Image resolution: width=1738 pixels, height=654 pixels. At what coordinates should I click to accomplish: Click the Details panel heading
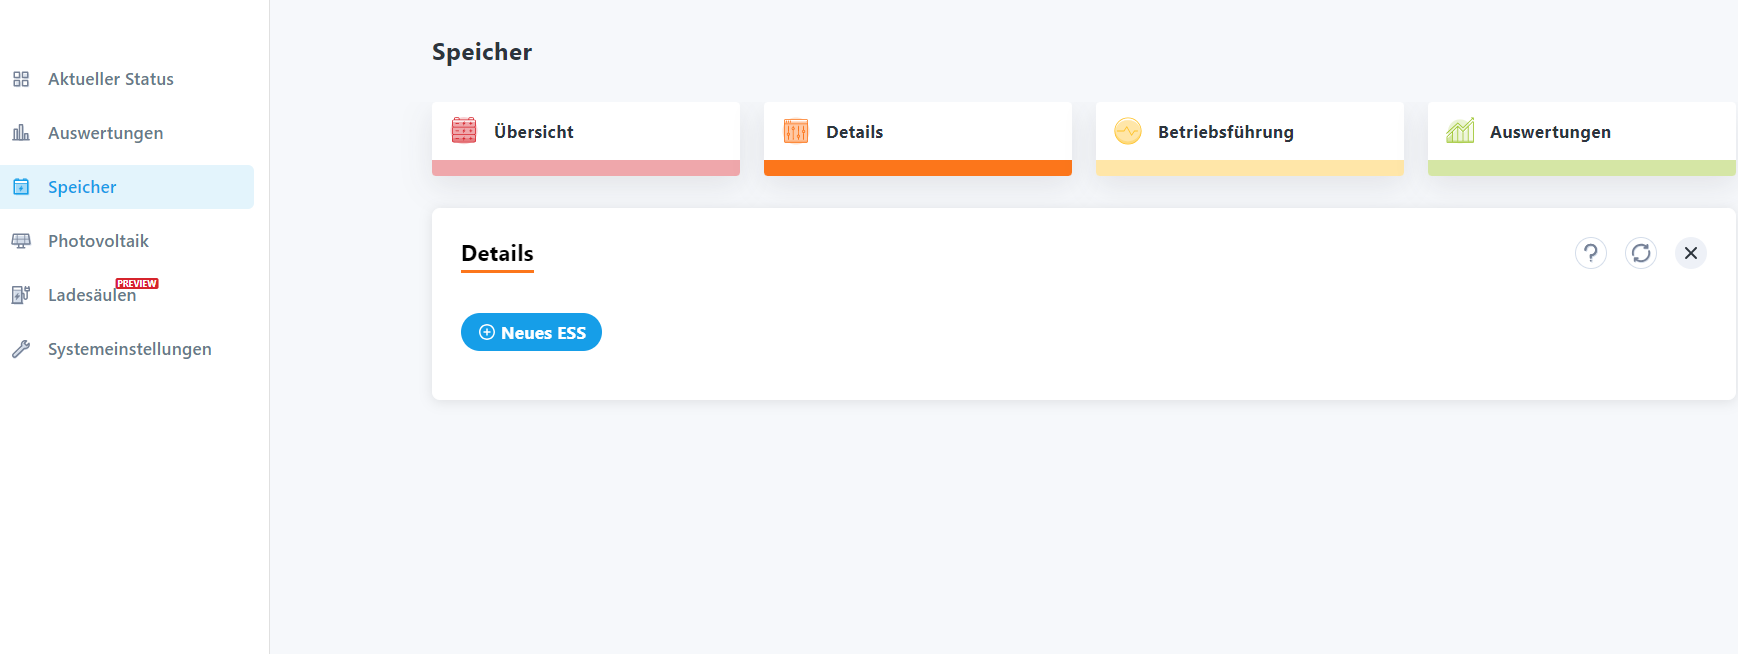pyautogui.click(x=497, y=253)
